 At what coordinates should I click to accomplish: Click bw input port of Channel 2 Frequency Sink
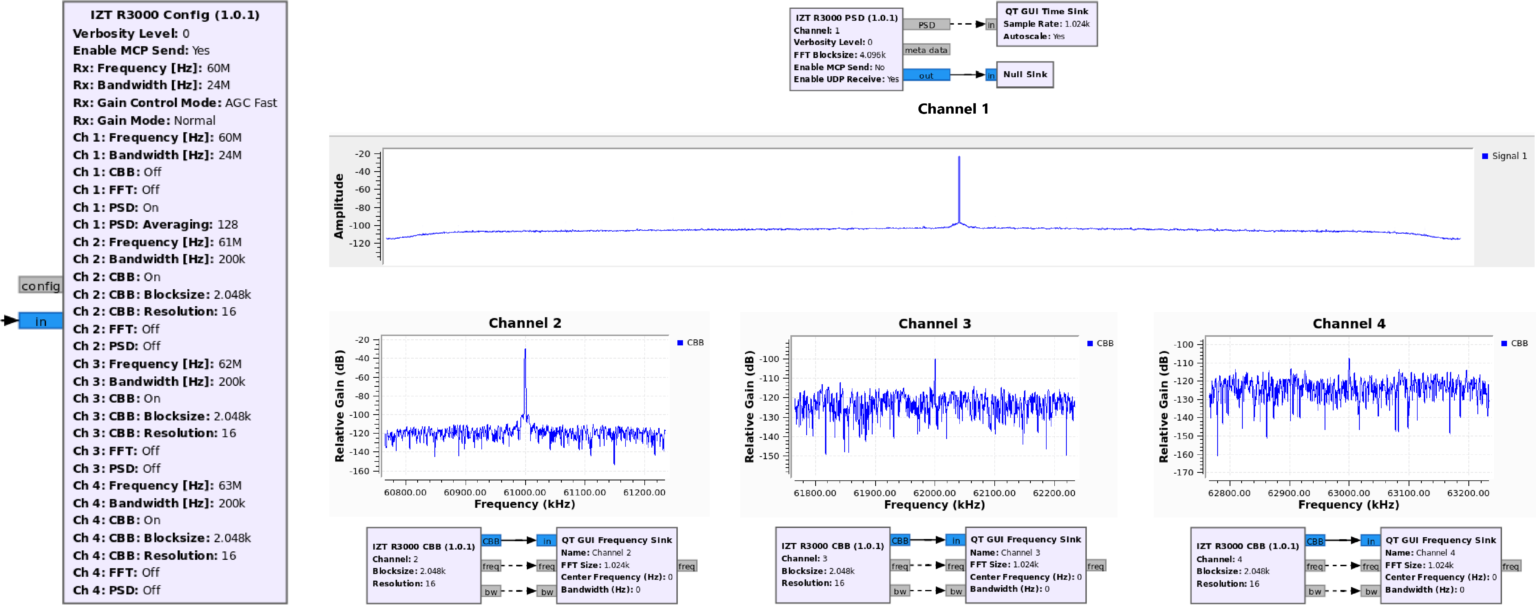[x=546, y=591]
